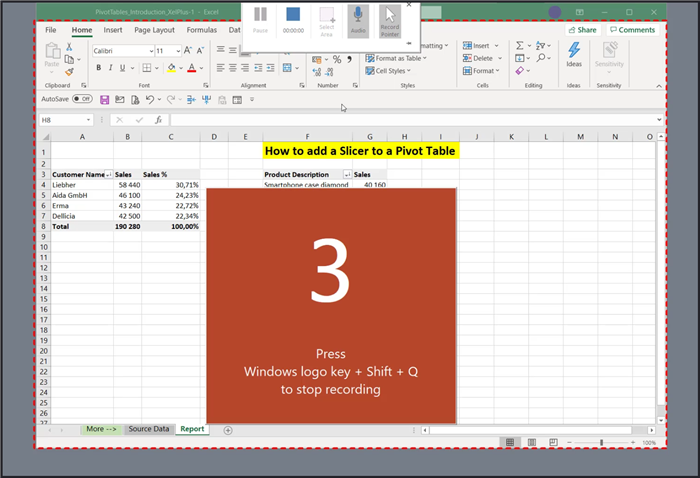Click the Italic formatting icon
The height and width of the screenshot is (478, 700).
point(112,68)
